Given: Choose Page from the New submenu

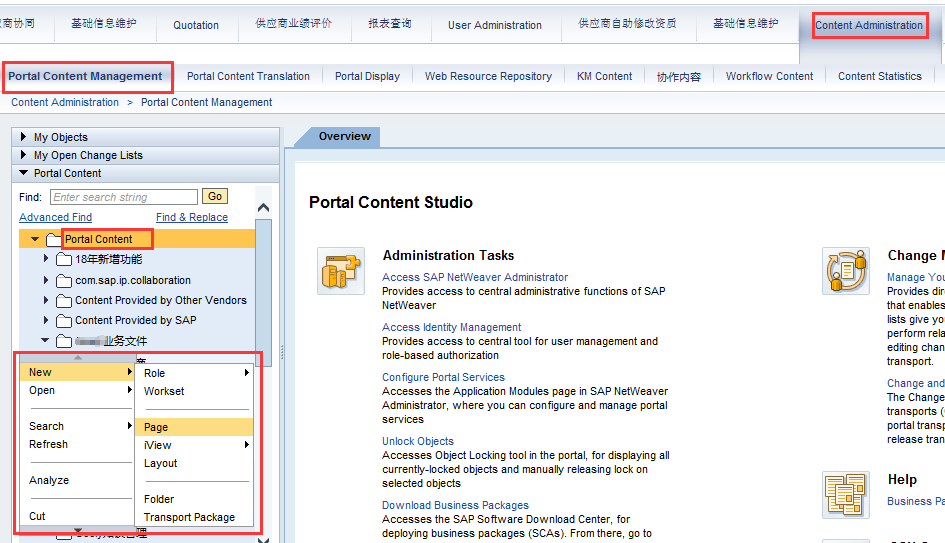Looking at the screenshot, I should [194, 427].
